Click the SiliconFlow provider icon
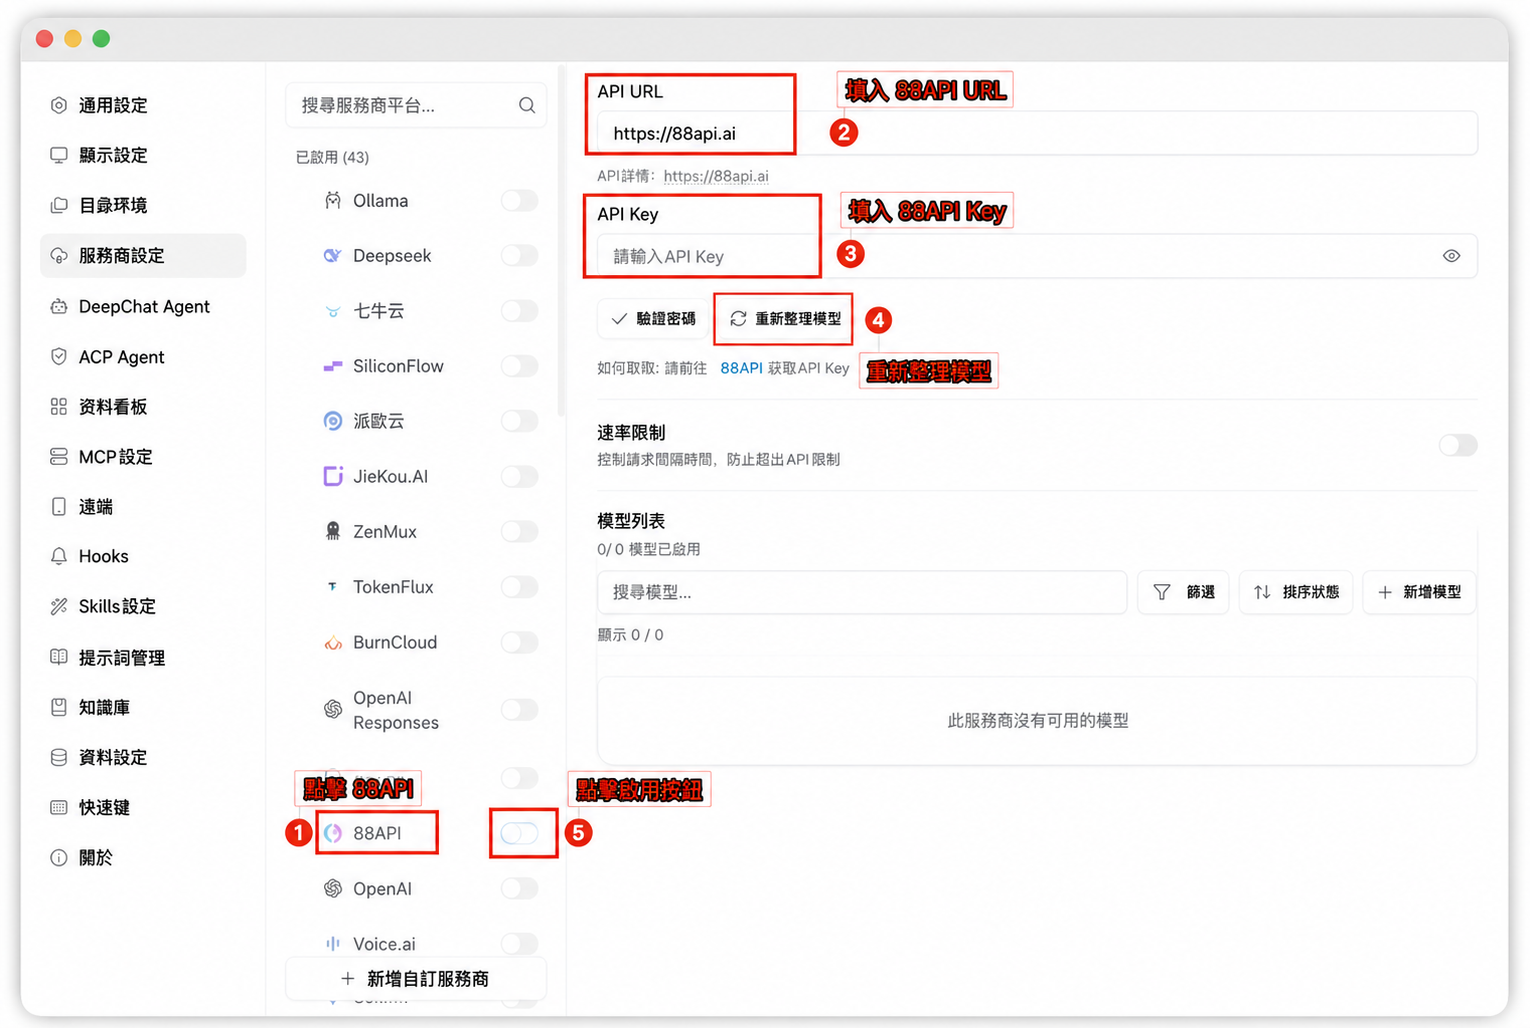 (x=333, y=366)
